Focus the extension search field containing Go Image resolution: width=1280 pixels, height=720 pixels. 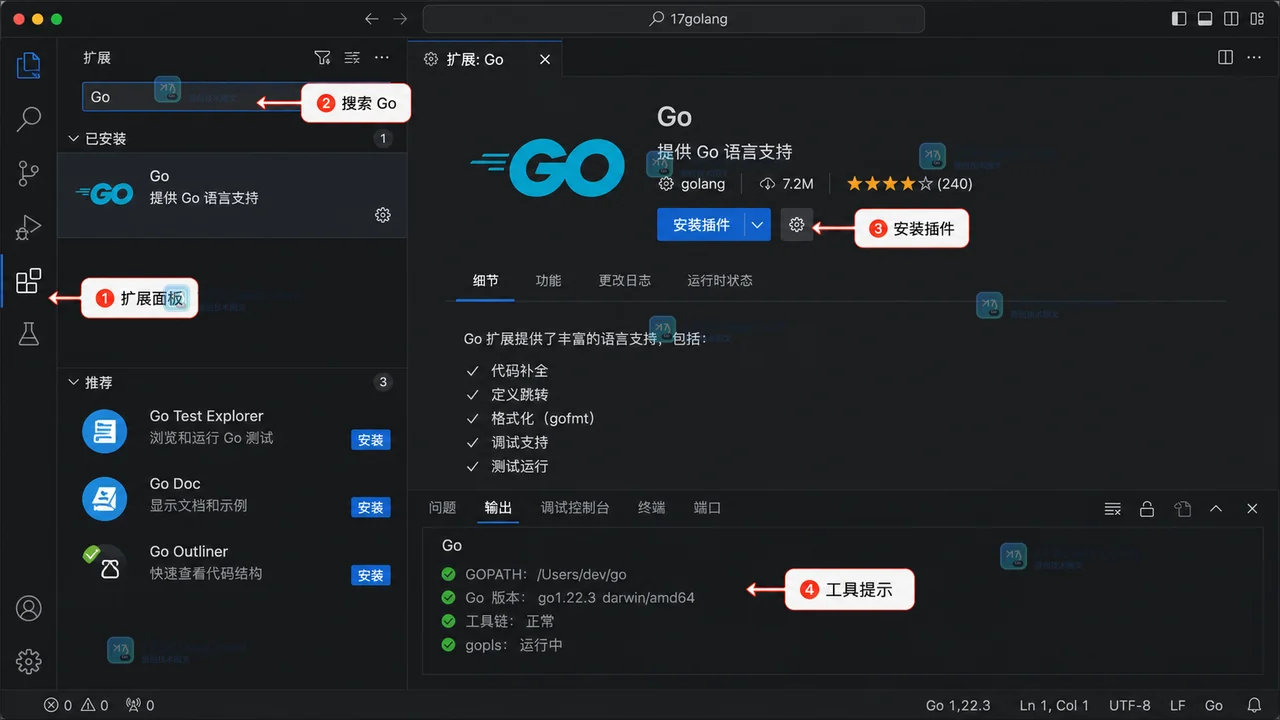point(236,97)
